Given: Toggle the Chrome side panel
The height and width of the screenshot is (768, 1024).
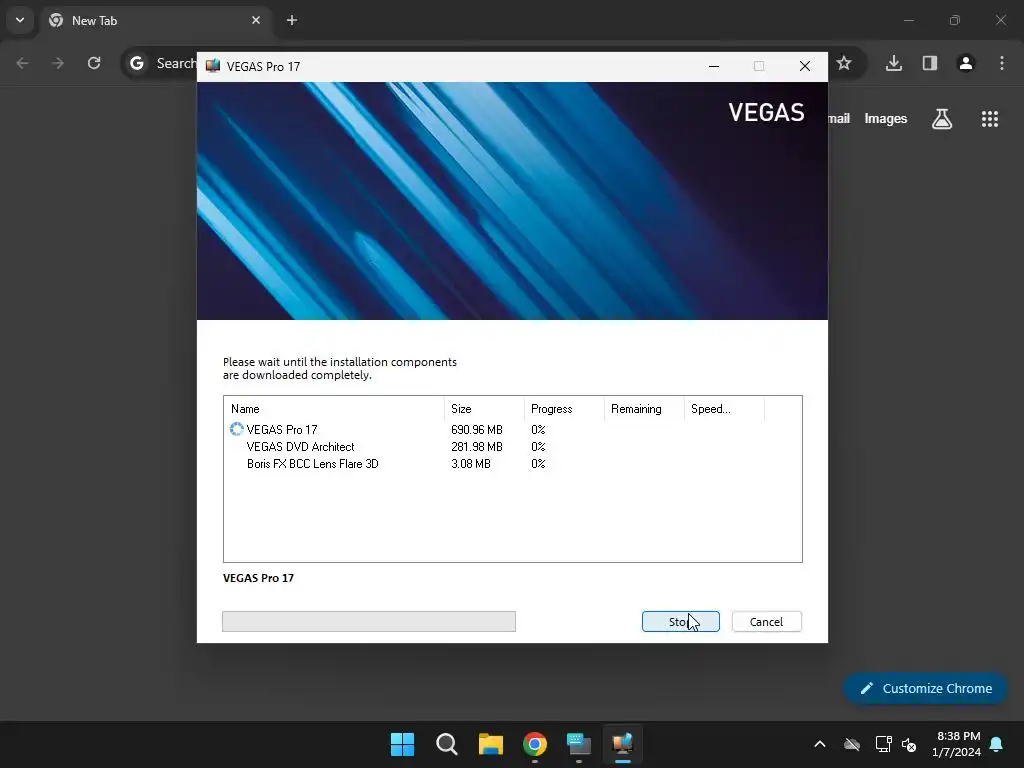Looking at the screenshot, I should (930, 63).
